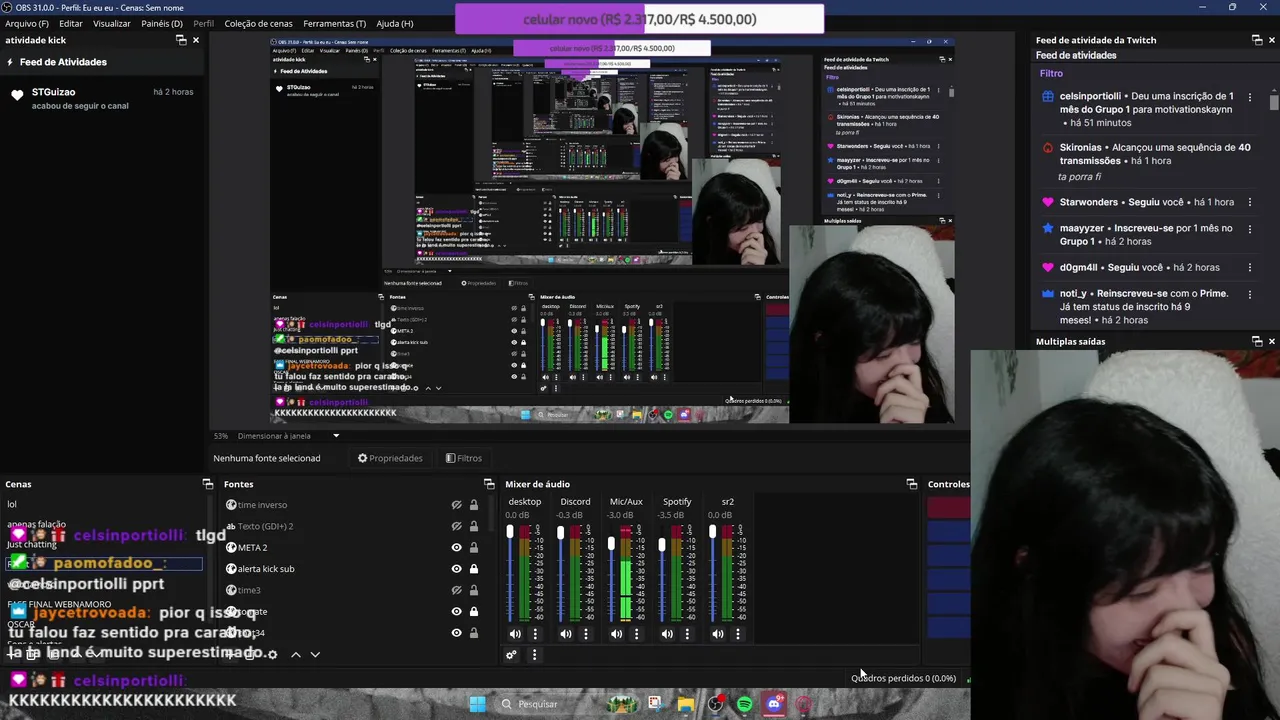The height and width of the screenshot is (720, 1280).
Task: Undock the Mixer de áudio panel
Action: tap(912, 484)
